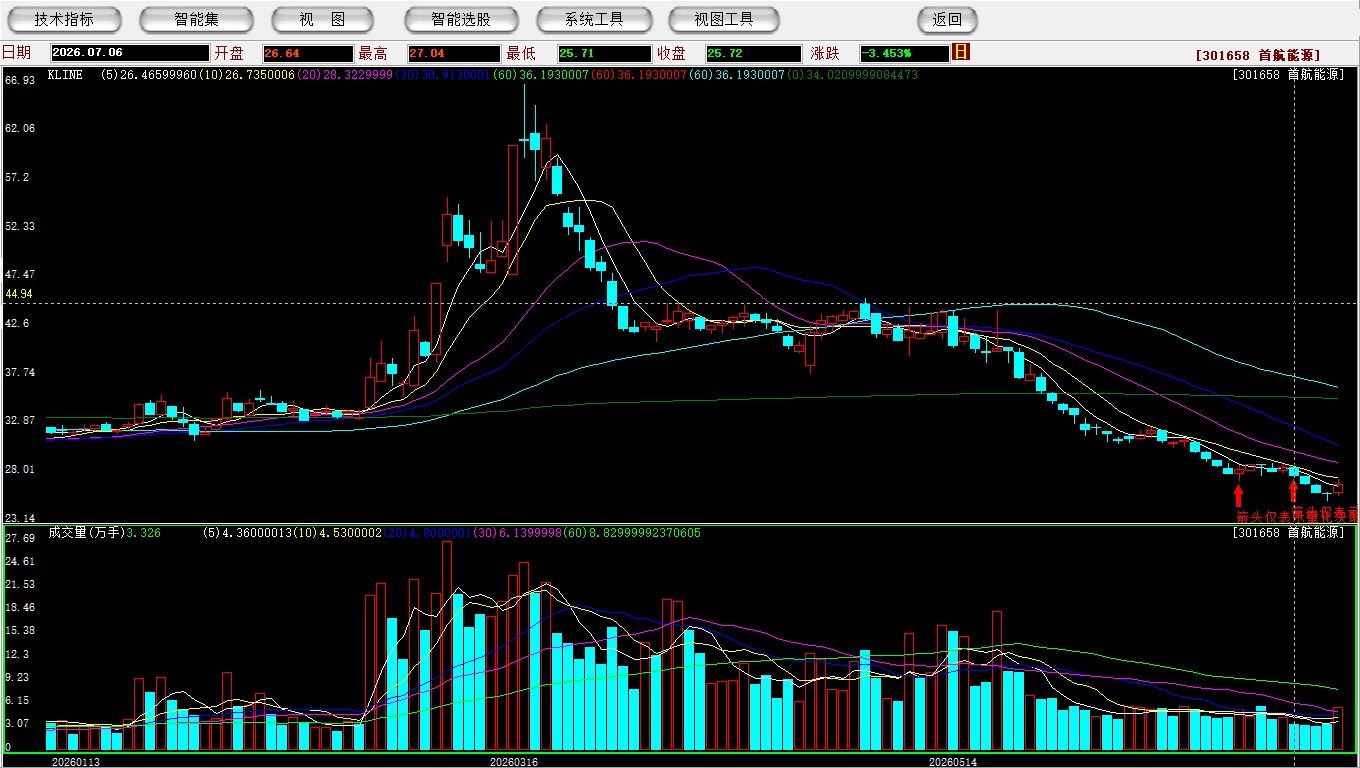Click the yellow 44.94 crosshair price label
Screen dimensions: 1360x768
19,294
